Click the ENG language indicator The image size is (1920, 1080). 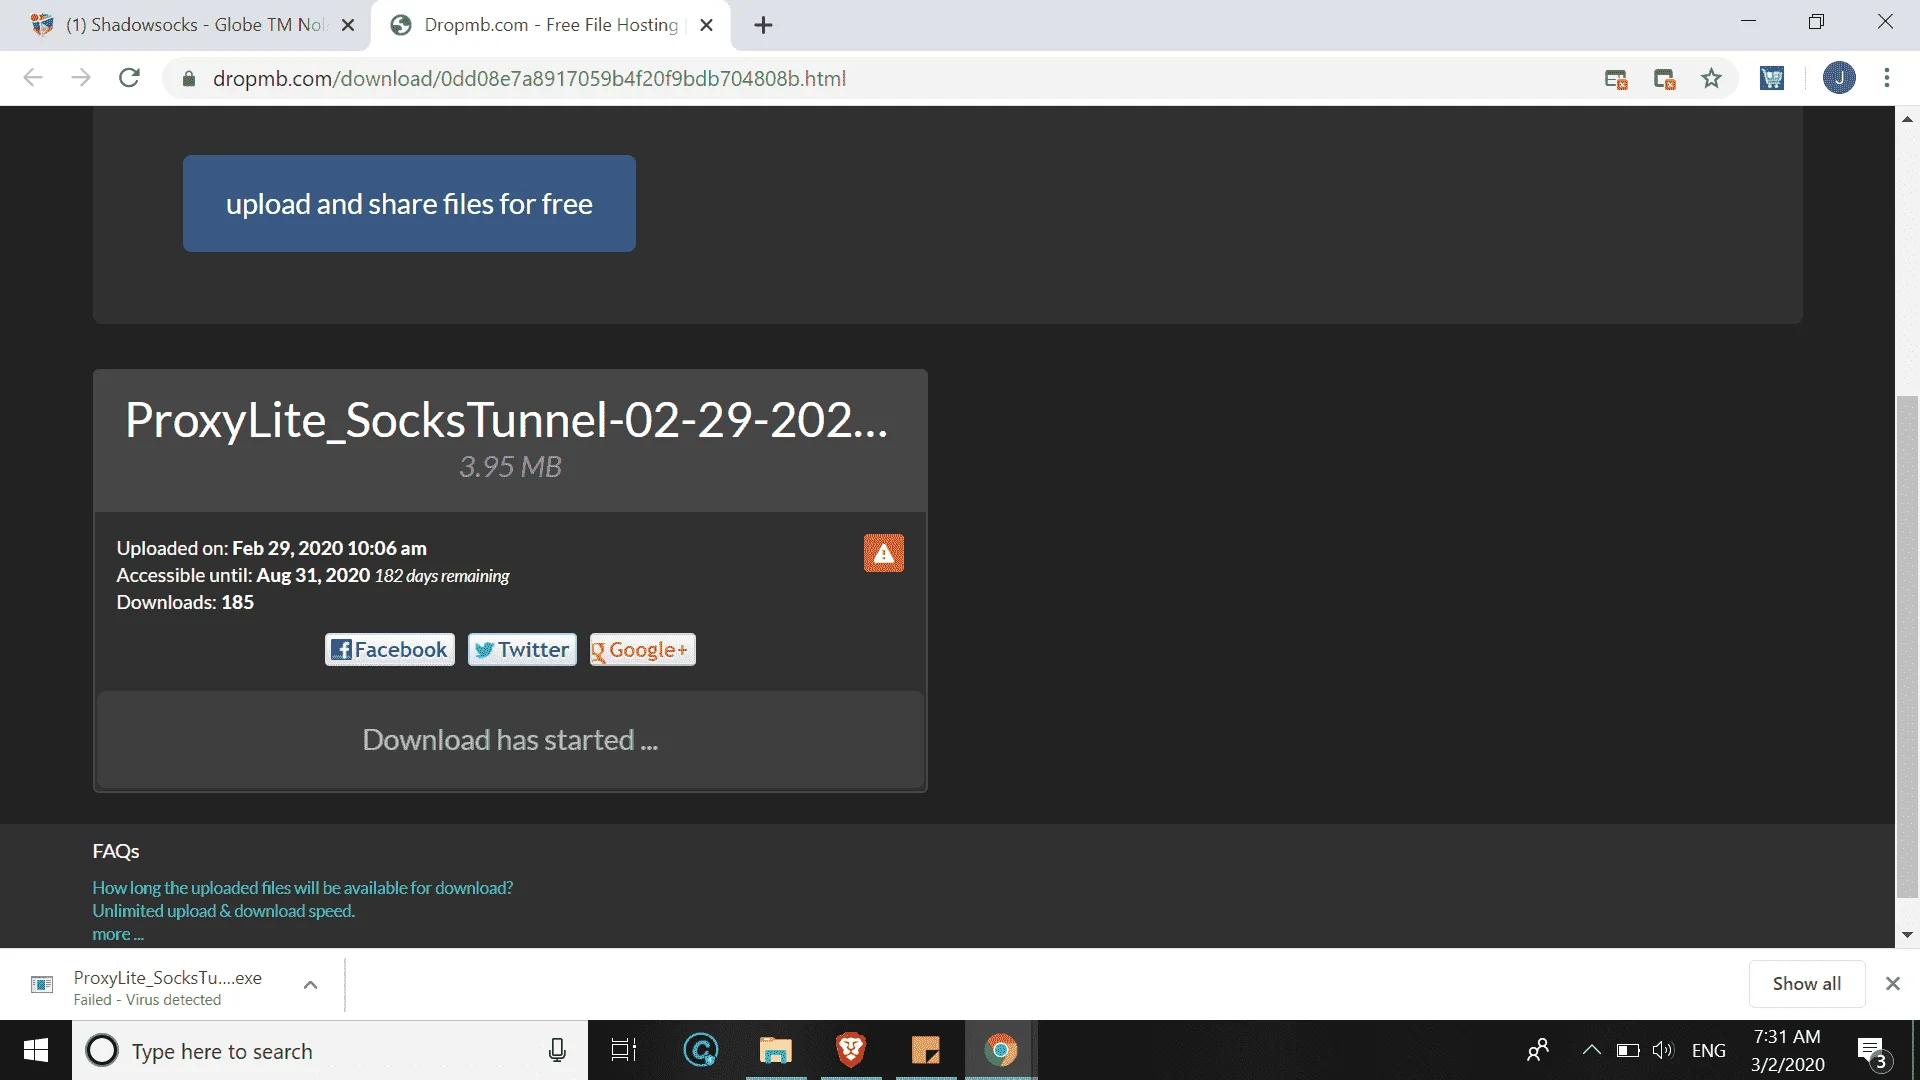coord(1709,1051)
